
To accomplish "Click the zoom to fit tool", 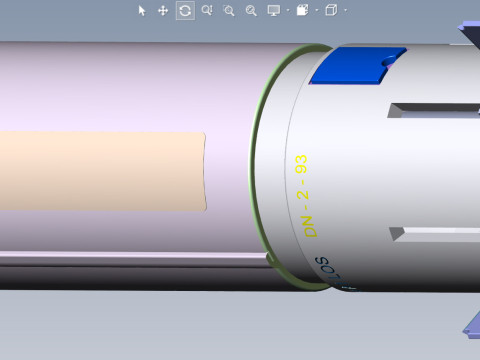I will [251, 11].
